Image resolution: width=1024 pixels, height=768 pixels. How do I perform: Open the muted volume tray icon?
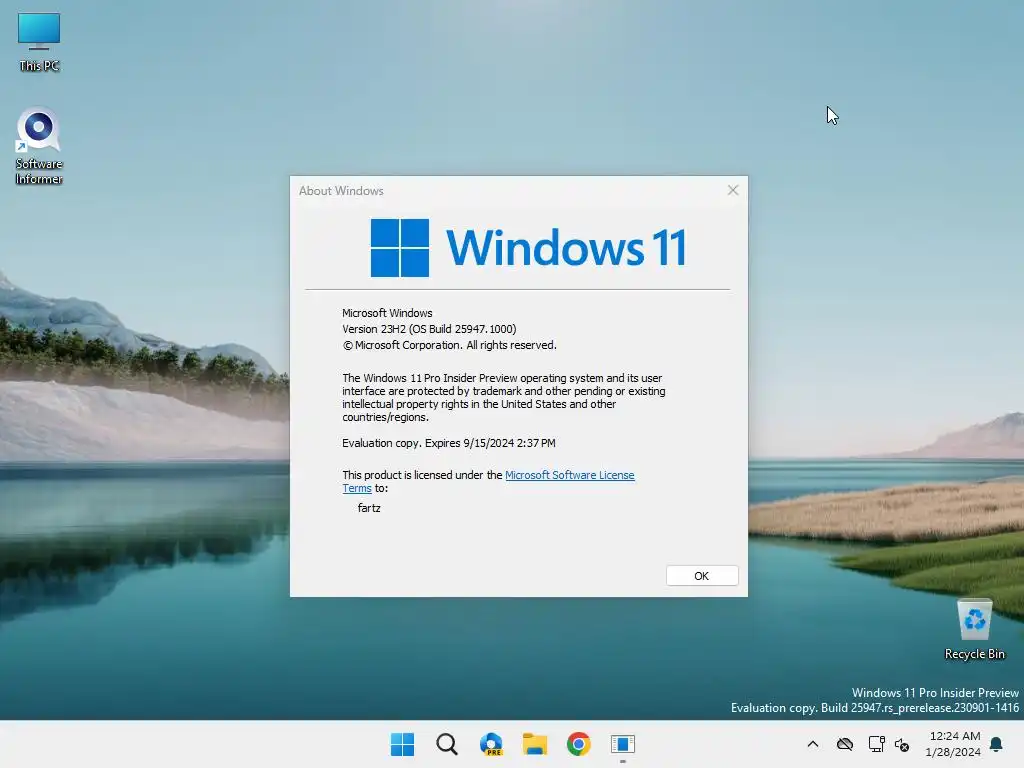pyautogui.click(x=902, y=744)
